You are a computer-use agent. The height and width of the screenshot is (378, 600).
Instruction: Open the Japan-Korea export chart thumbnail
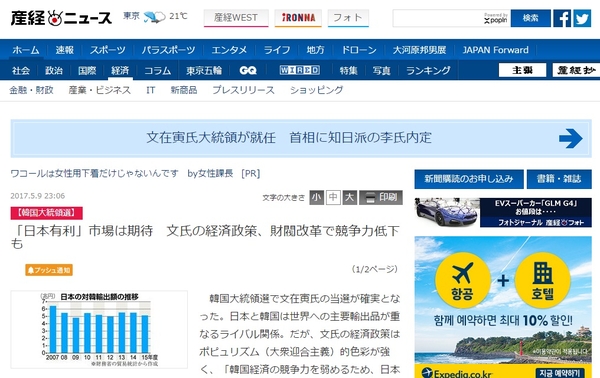click(x=99, y=329)
